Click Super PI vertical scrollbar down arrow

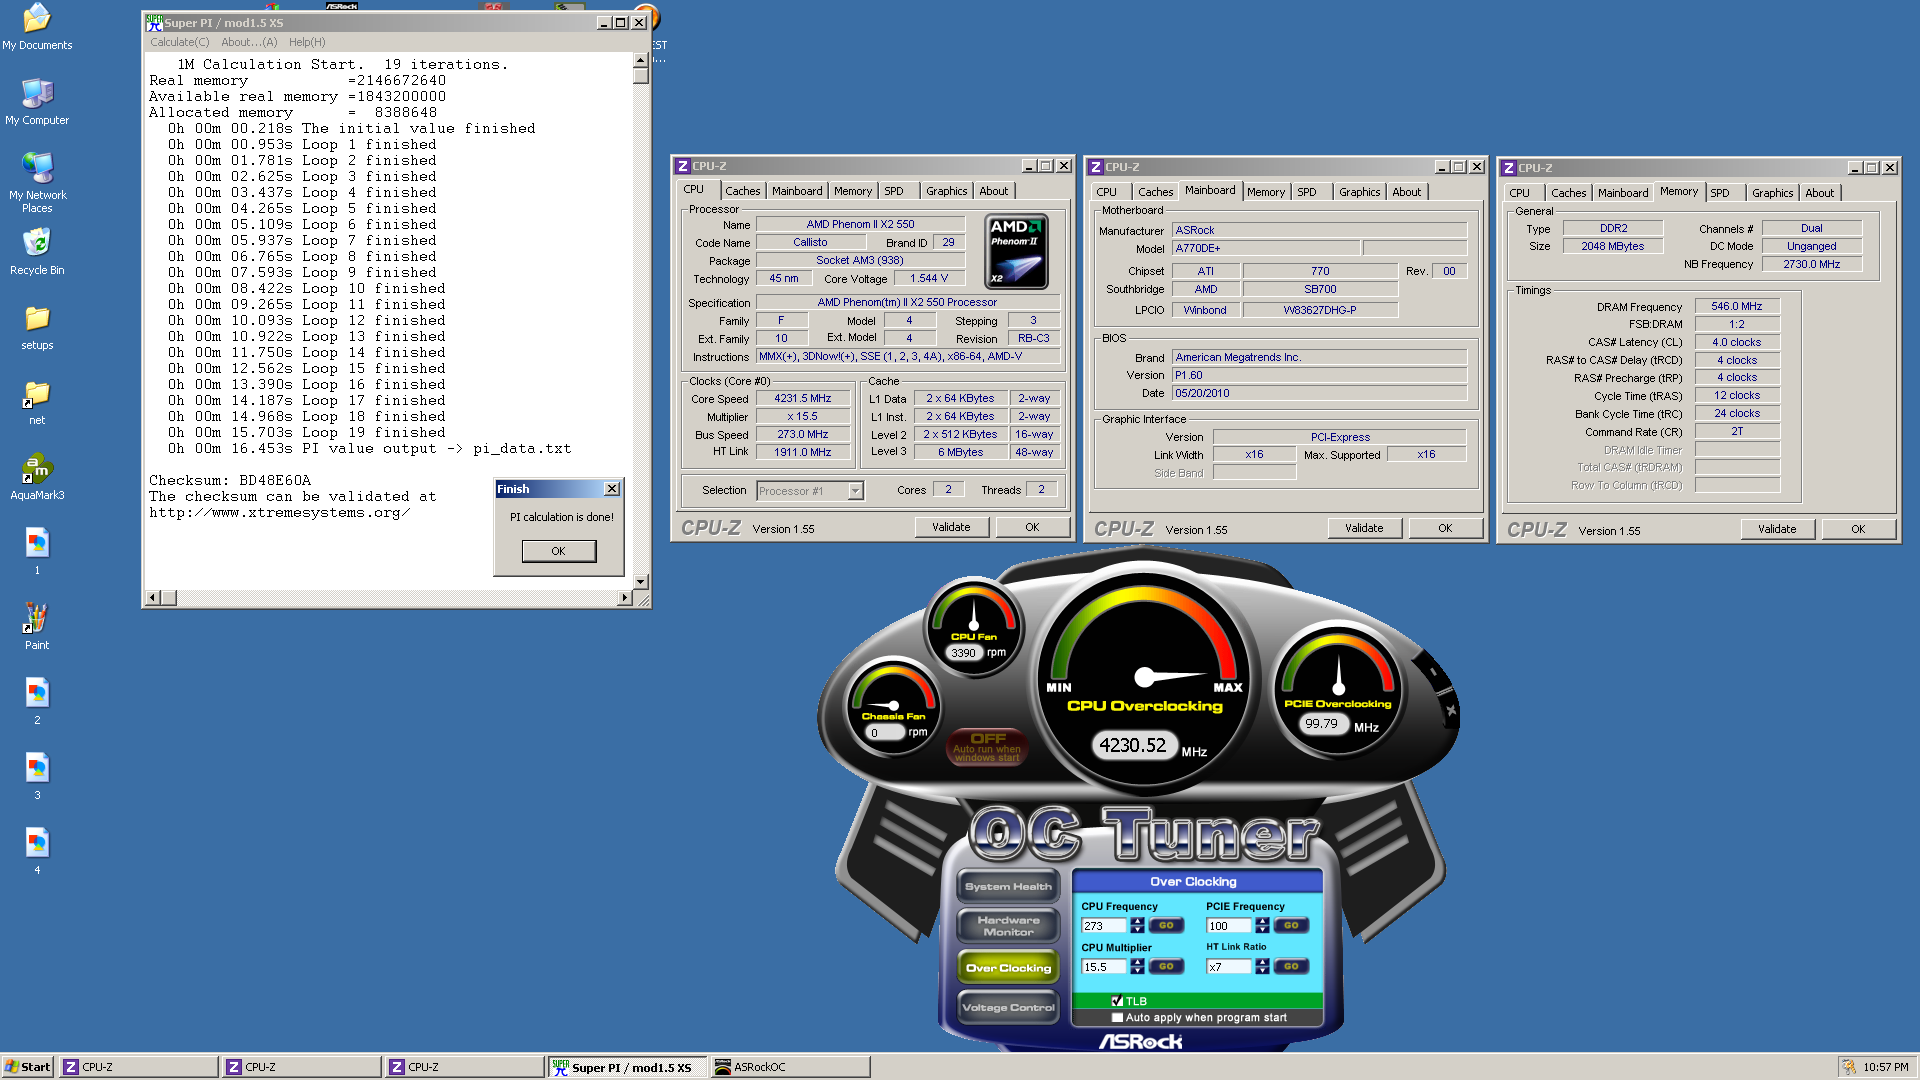641,581
